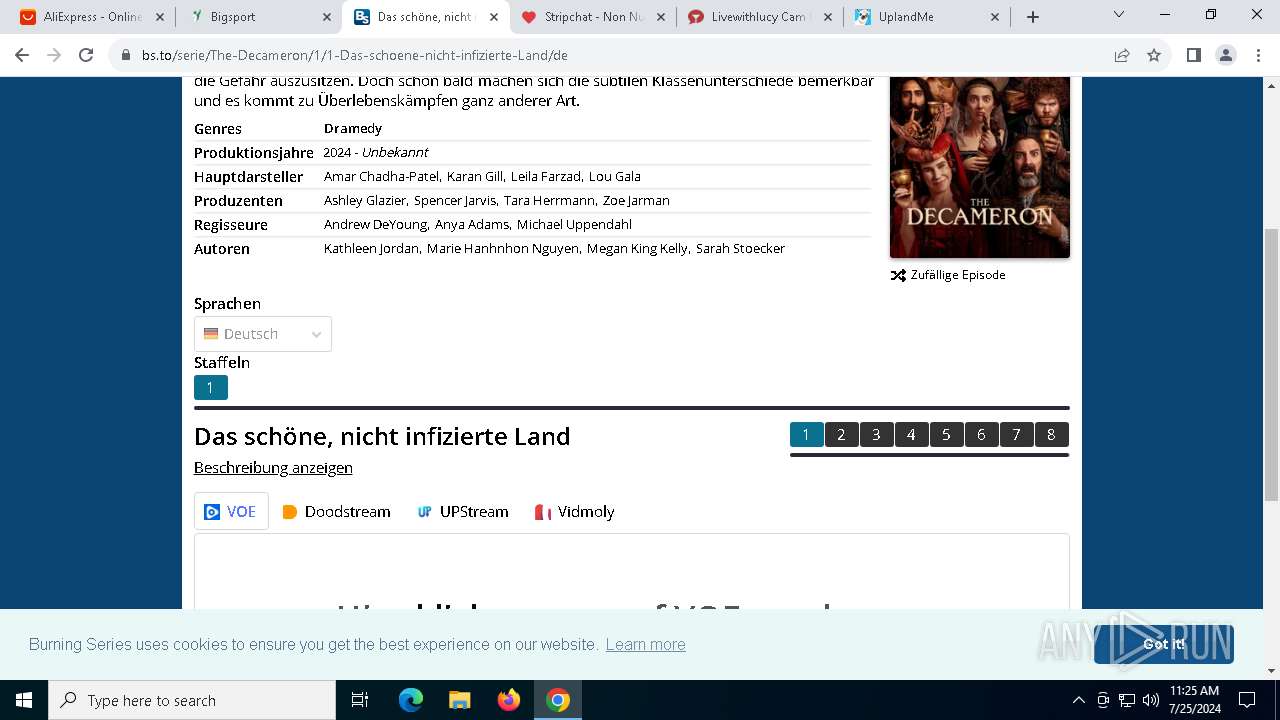Viewport: 1280px width, 720px height.
Task: Open the Windows Start menu
Action: [x=23, y=700]
